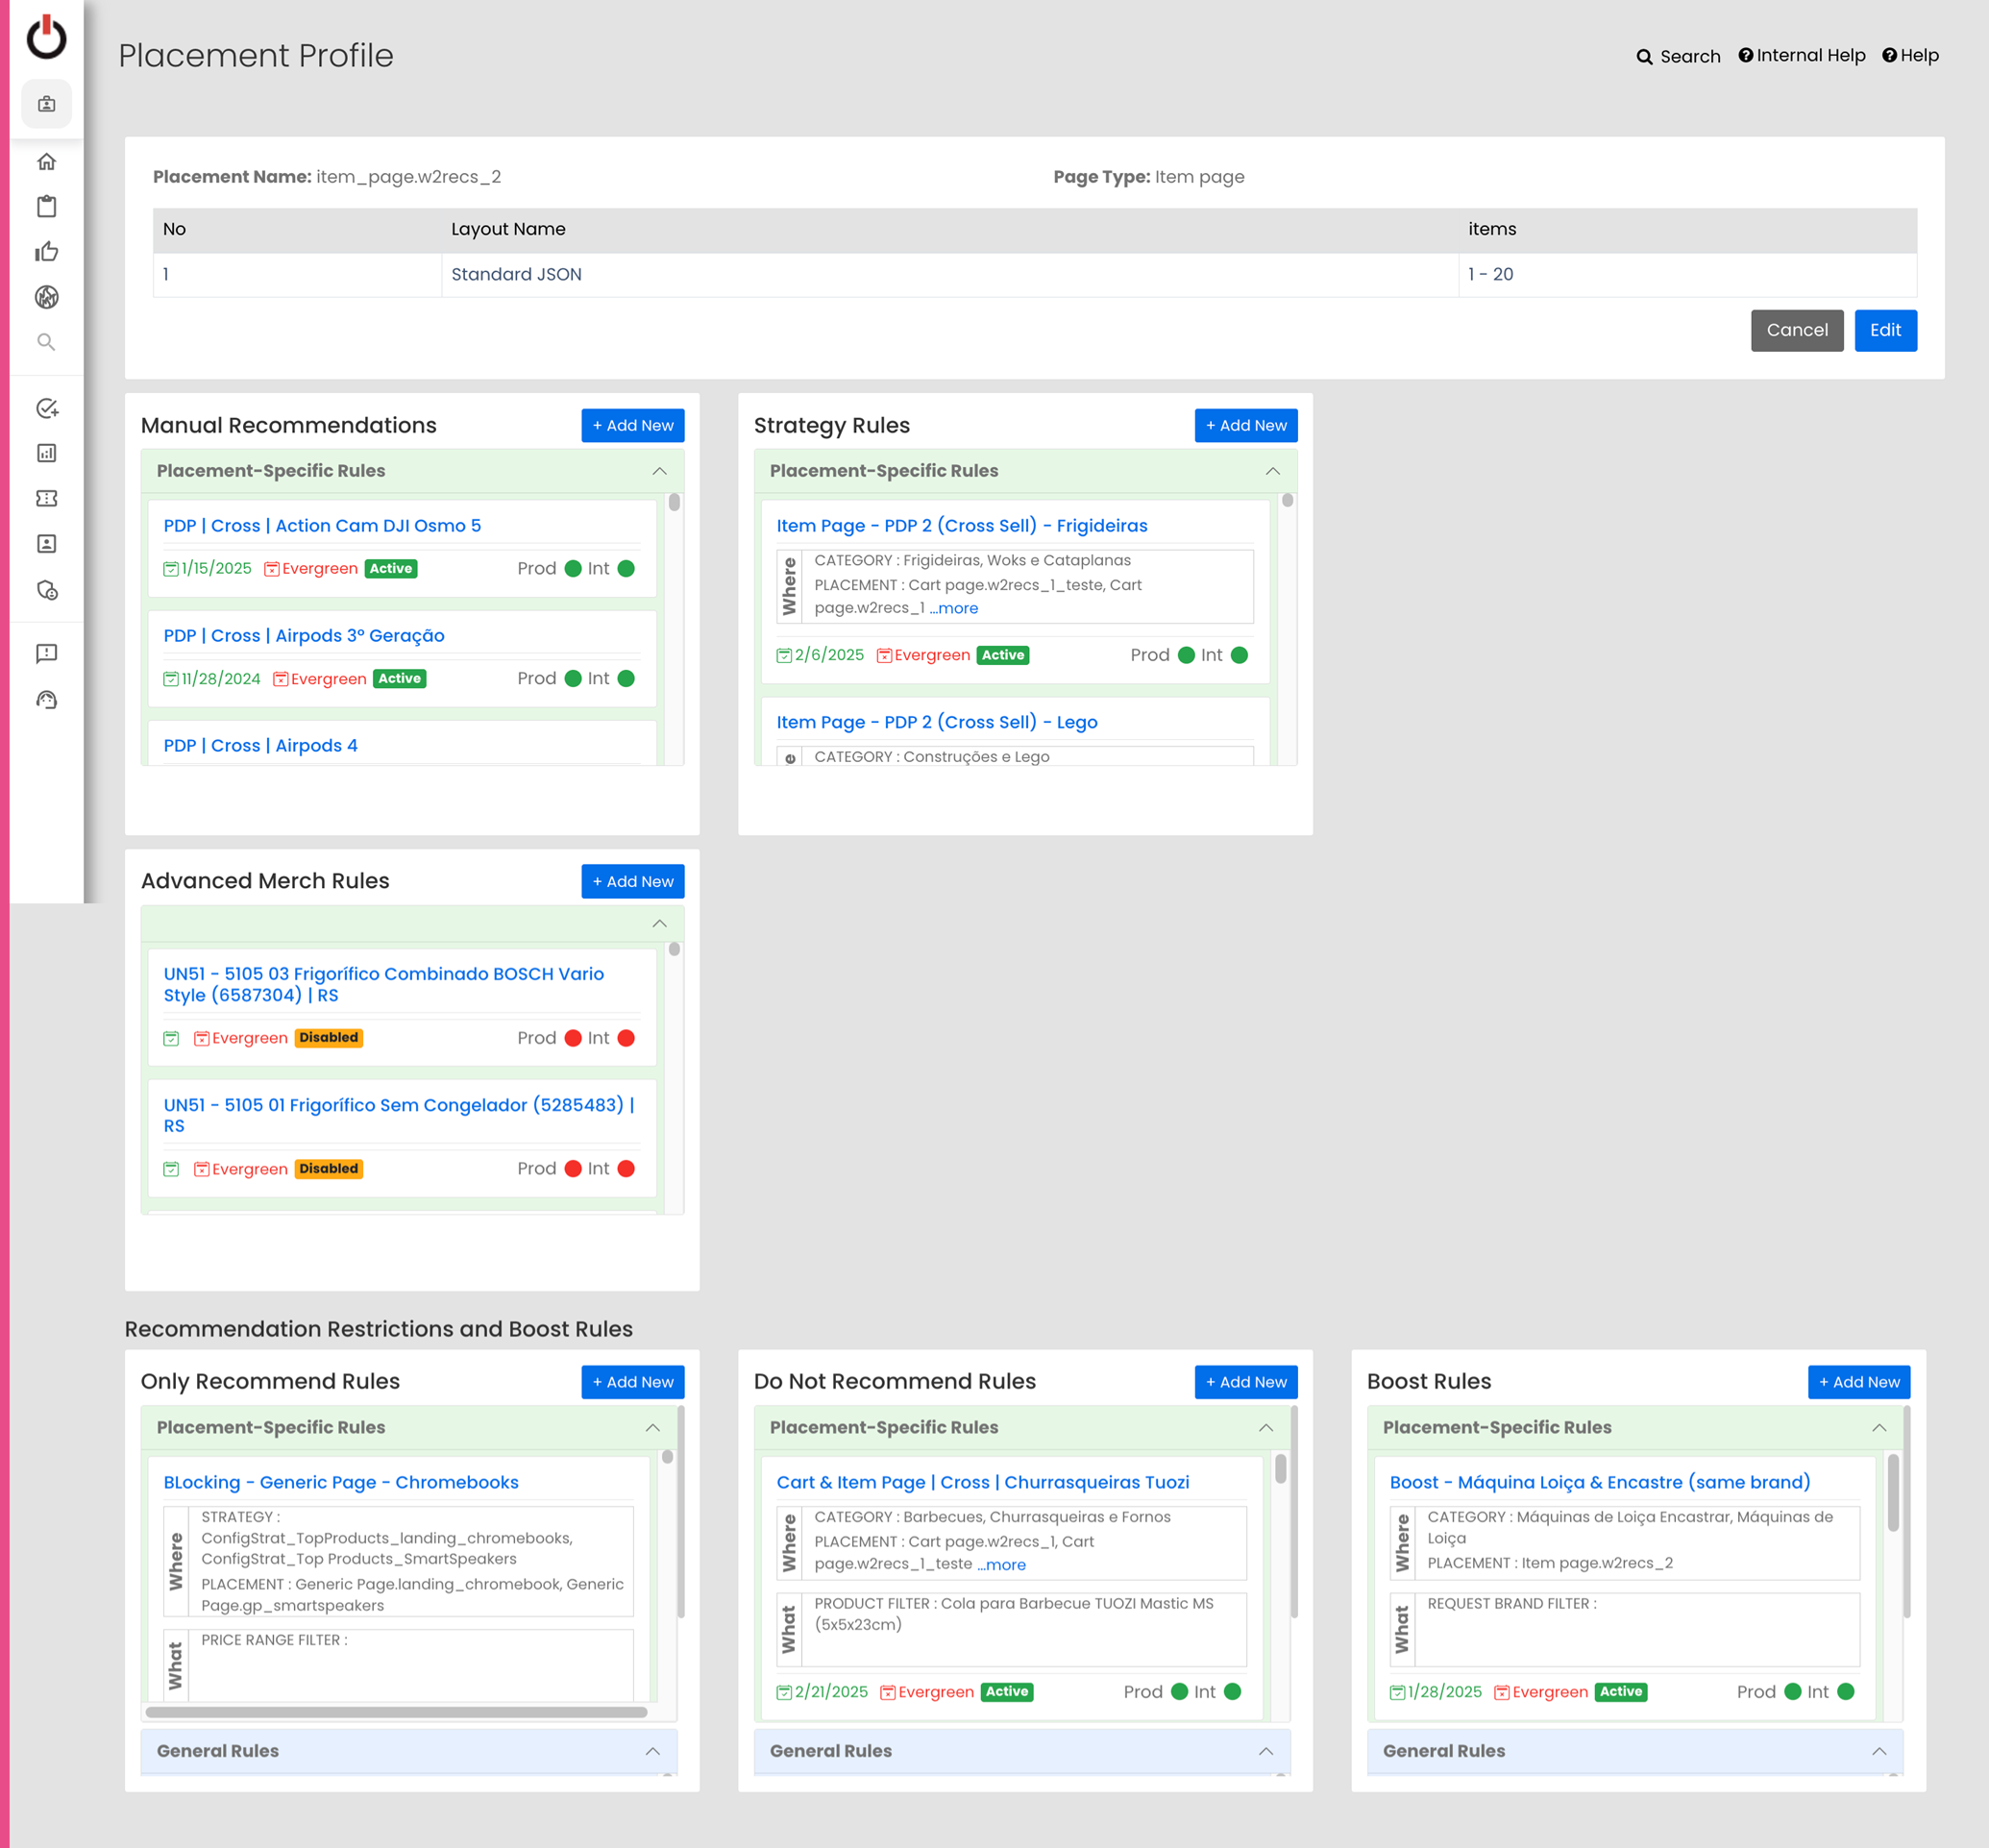1989x1848 pixels.
Task: Add new Strategy Rule
Action: 1245,425
